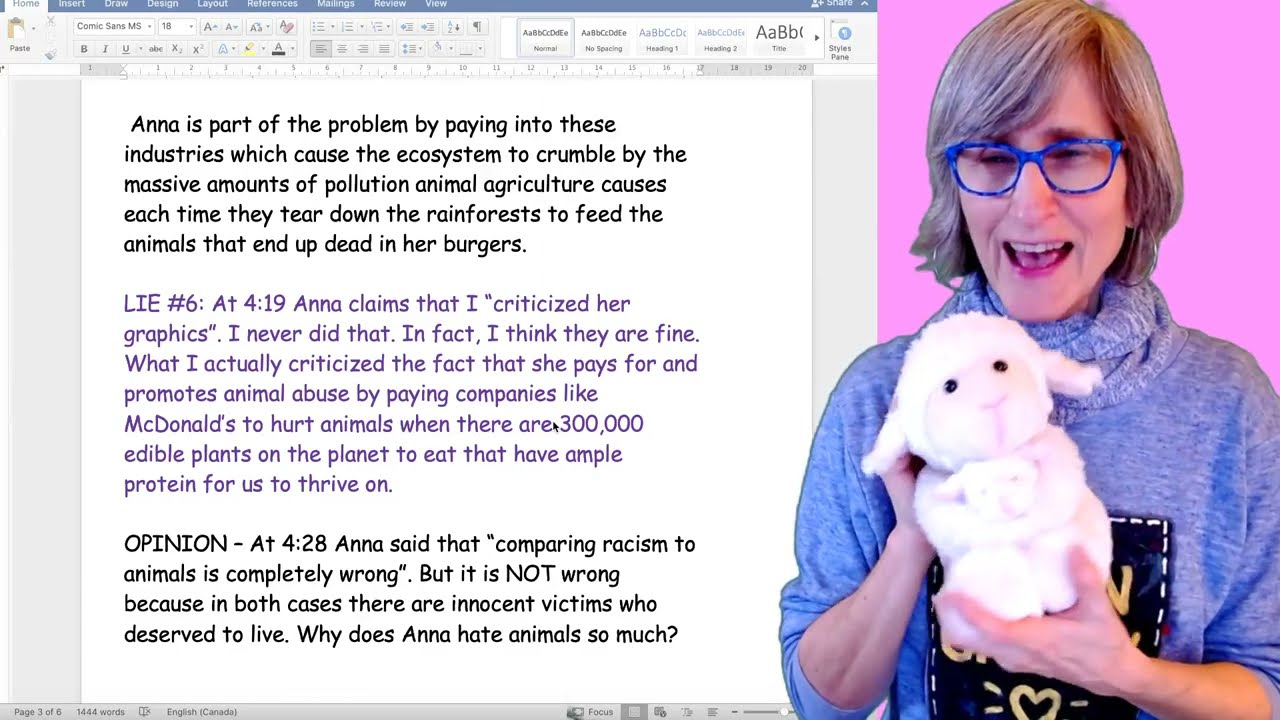Viewport: 1280px width, 720px height.
Task: Switch to the References tab
Action: (x=272, y=4)
